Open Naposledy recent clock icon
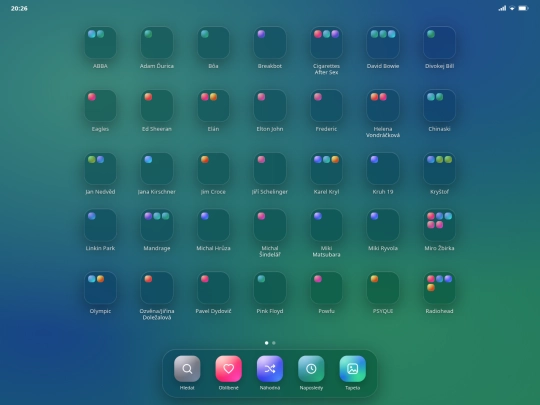The height and width of the screenshot is (405, 540). coord(311,369)
